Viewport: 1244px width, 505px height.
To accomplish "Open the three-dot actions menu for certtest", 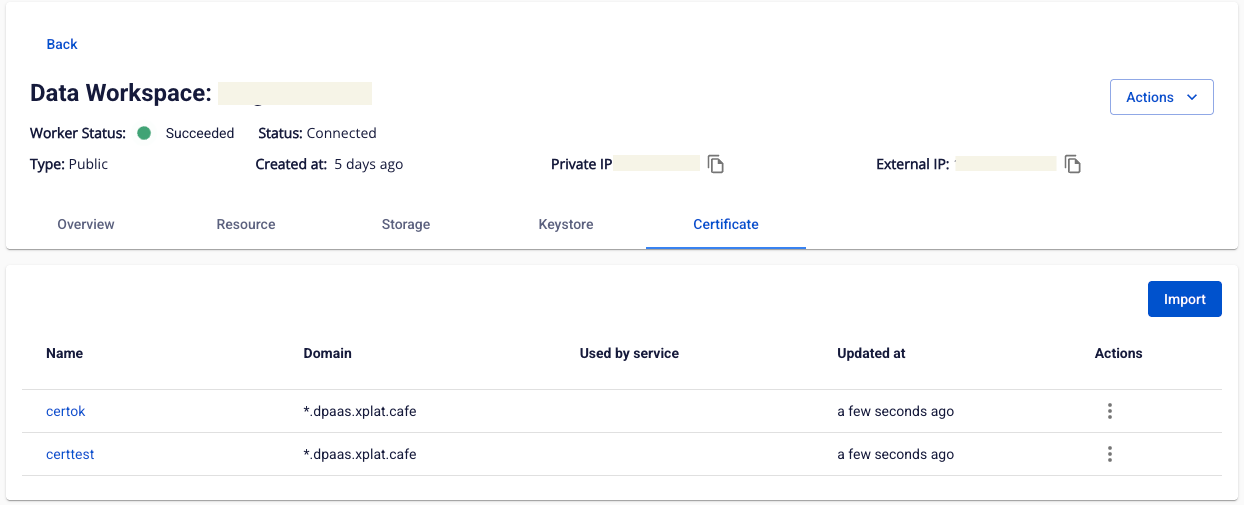I will point(1110,454).
